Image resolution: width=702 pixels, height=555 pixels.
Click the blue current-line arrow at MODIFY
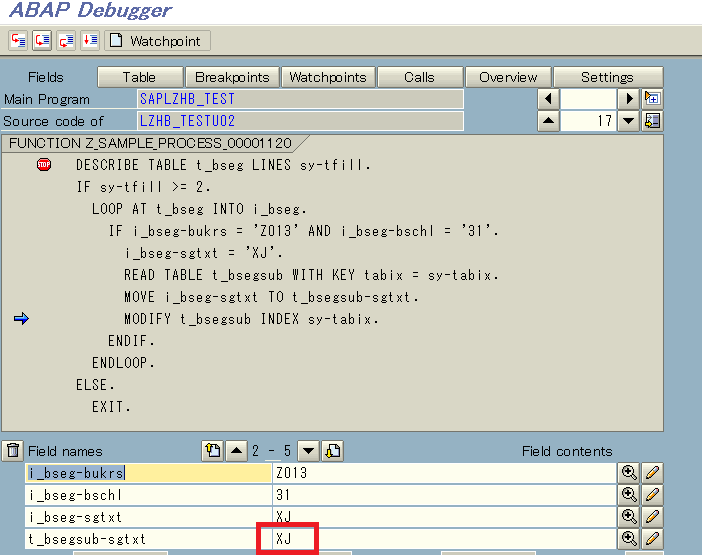click(21, 319)
